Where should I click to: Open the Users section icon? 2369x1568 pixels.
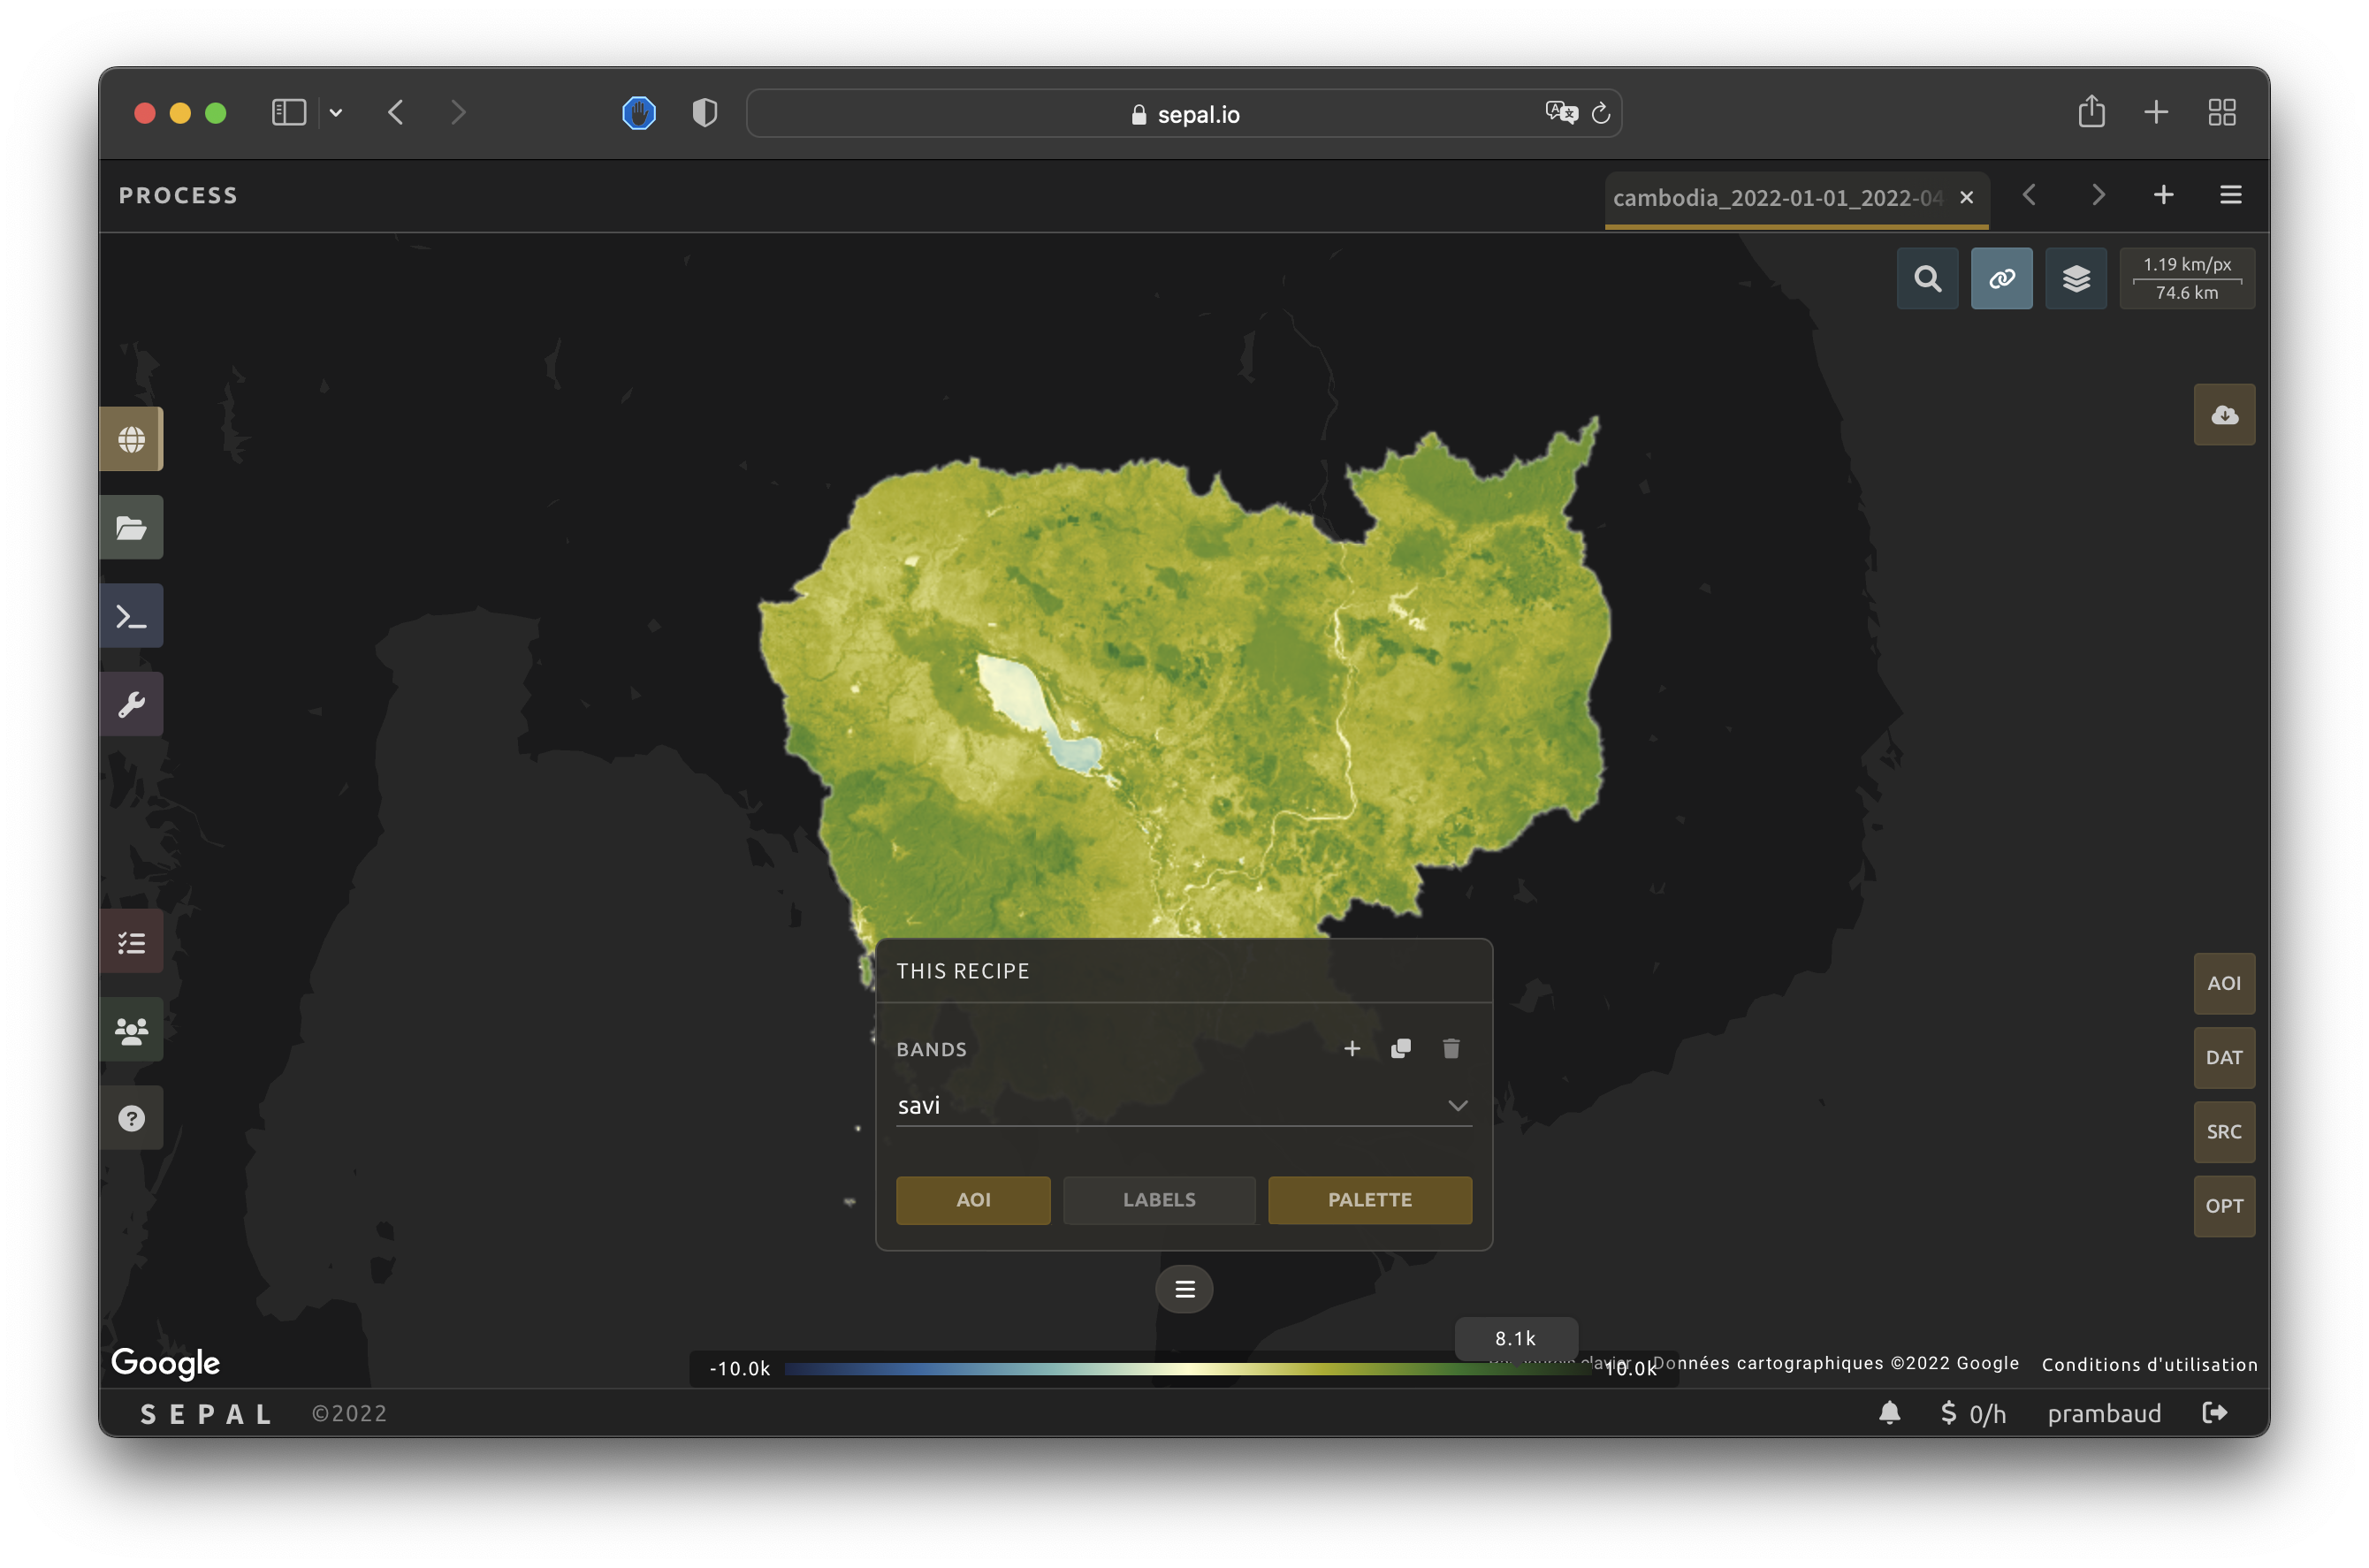point(131,1030)
